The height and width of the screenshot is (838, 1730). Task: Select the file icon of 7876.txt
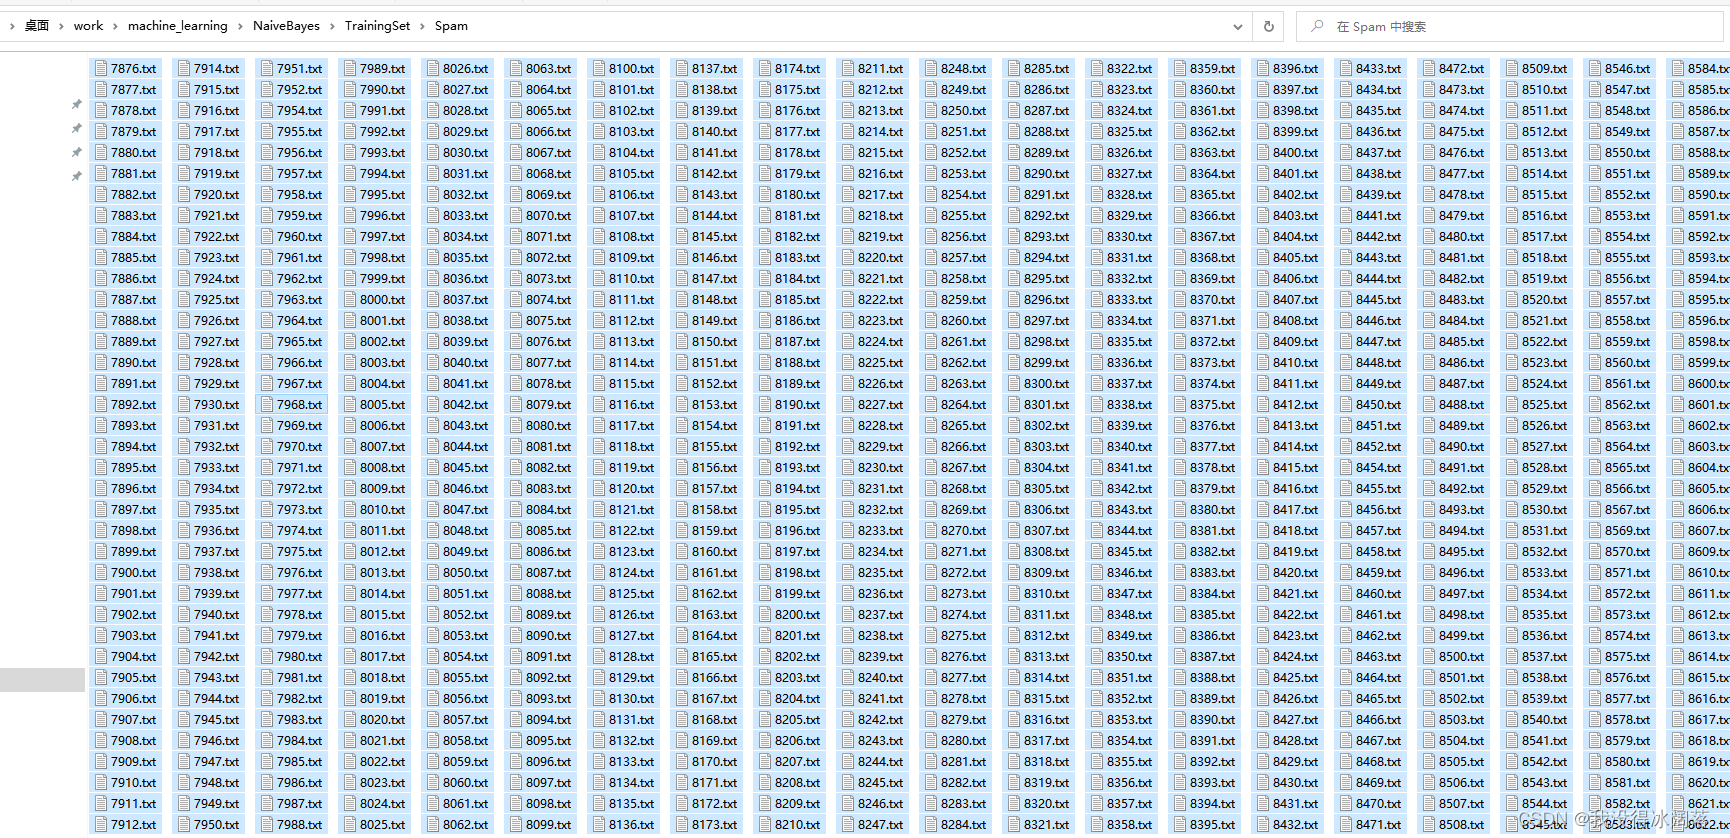pyautogui.click(x=101, y=69)
